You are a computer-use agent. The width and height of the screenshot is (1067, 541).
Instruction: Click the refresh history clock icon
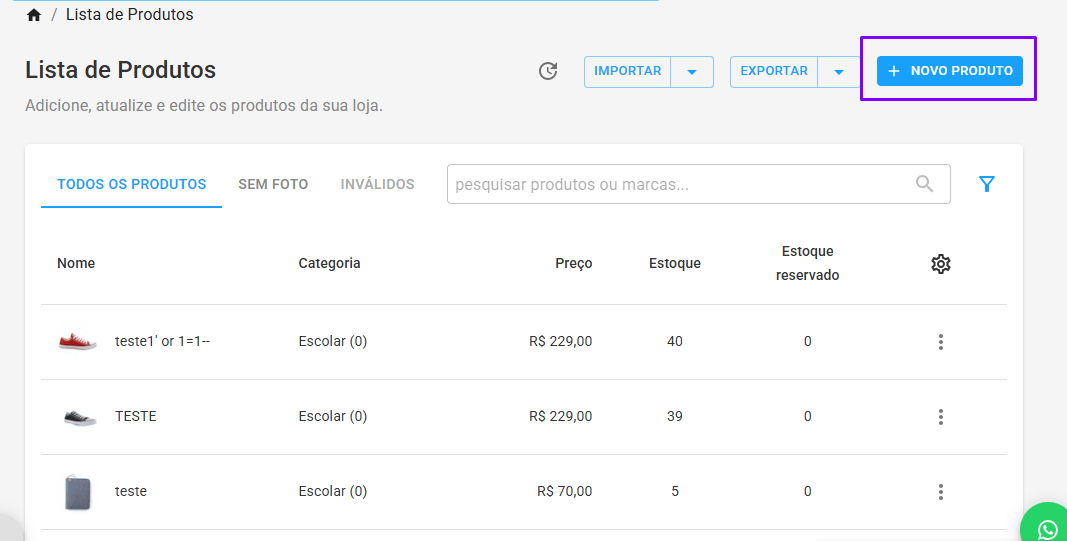[548, 71]
